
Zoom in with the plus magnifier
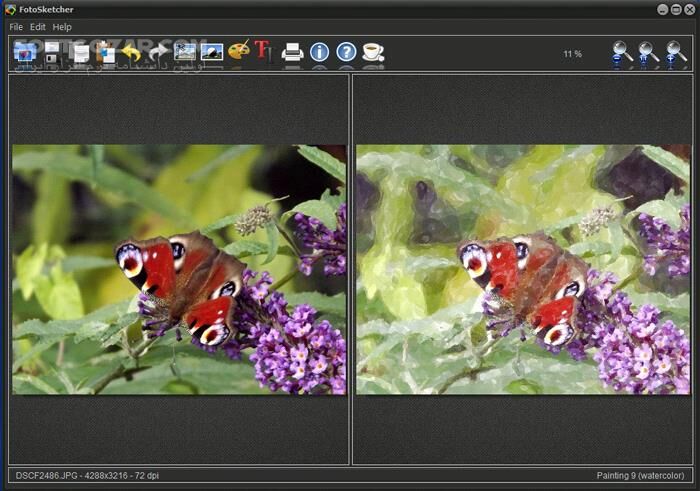click(x=676, y=53)
